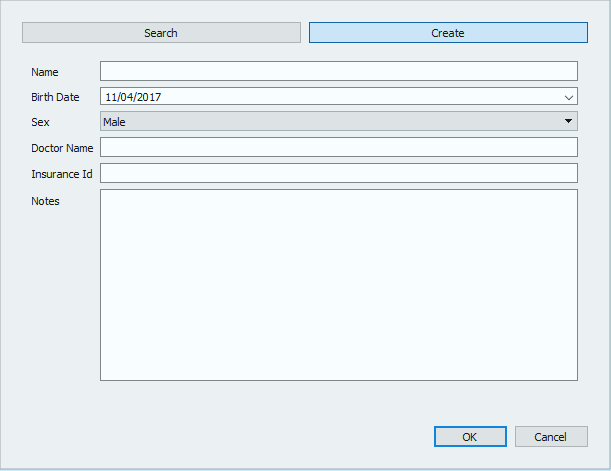Click the Name label text

(x=45, y=72)
